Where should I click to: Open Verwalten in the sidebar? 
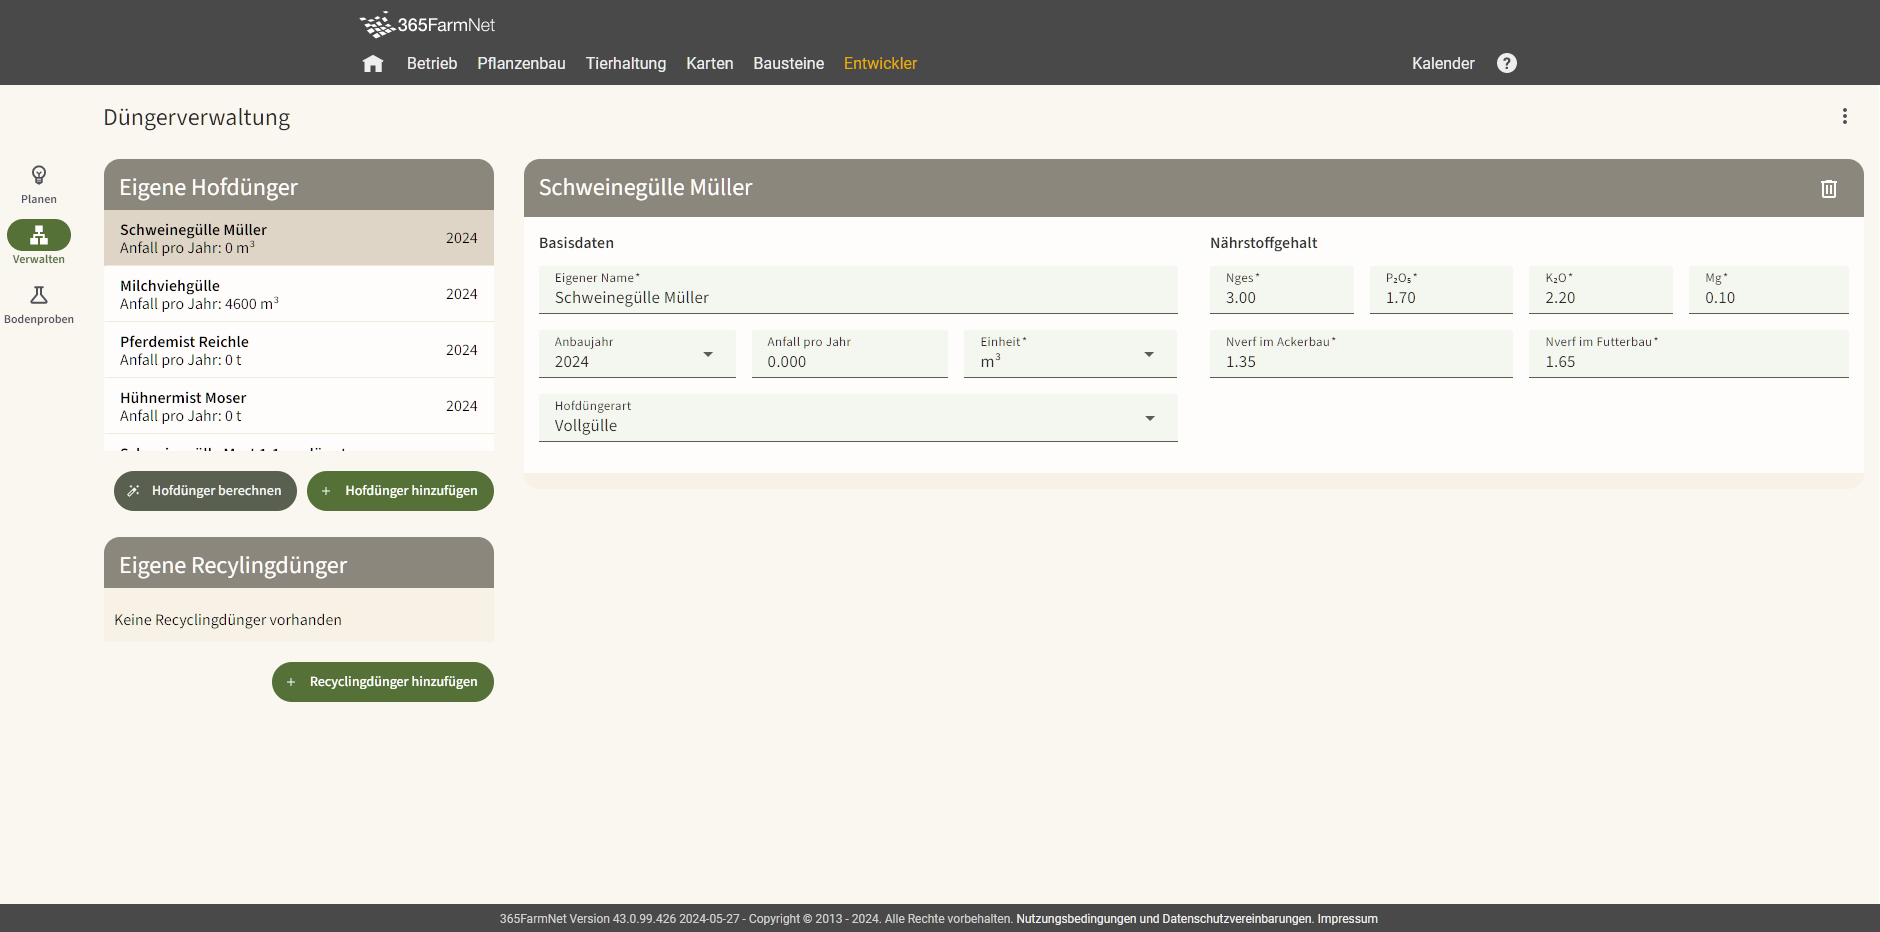pyautogui.click(x=39, y=236)
